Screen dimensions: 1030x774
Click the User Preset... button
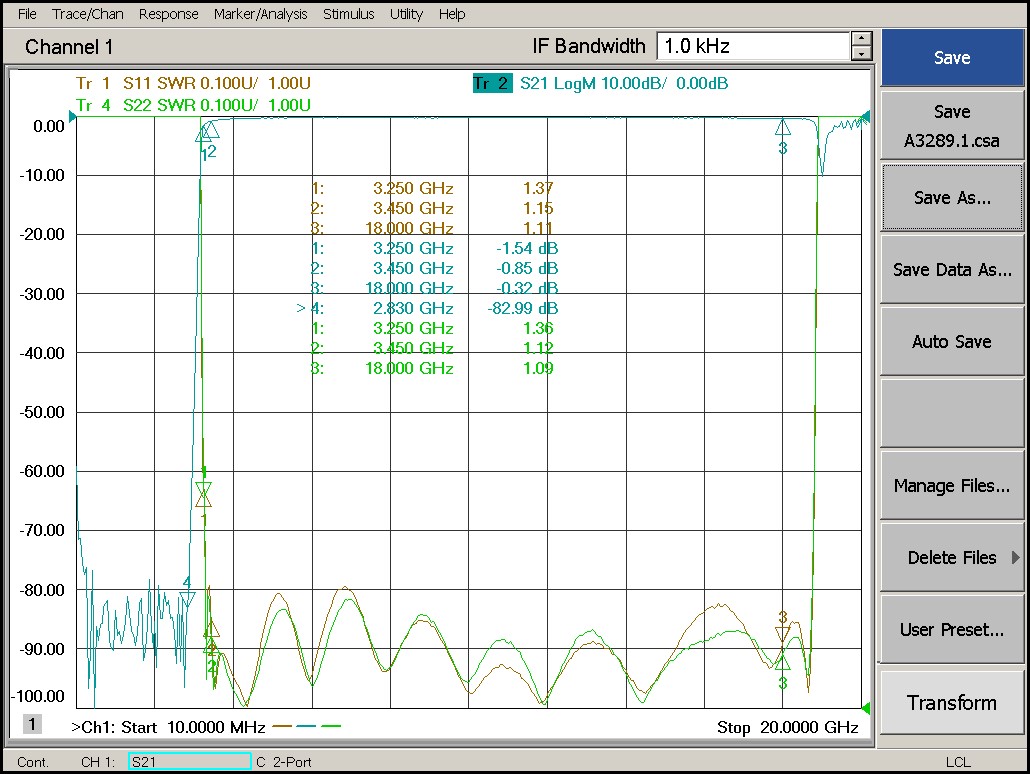pos(952,629)
